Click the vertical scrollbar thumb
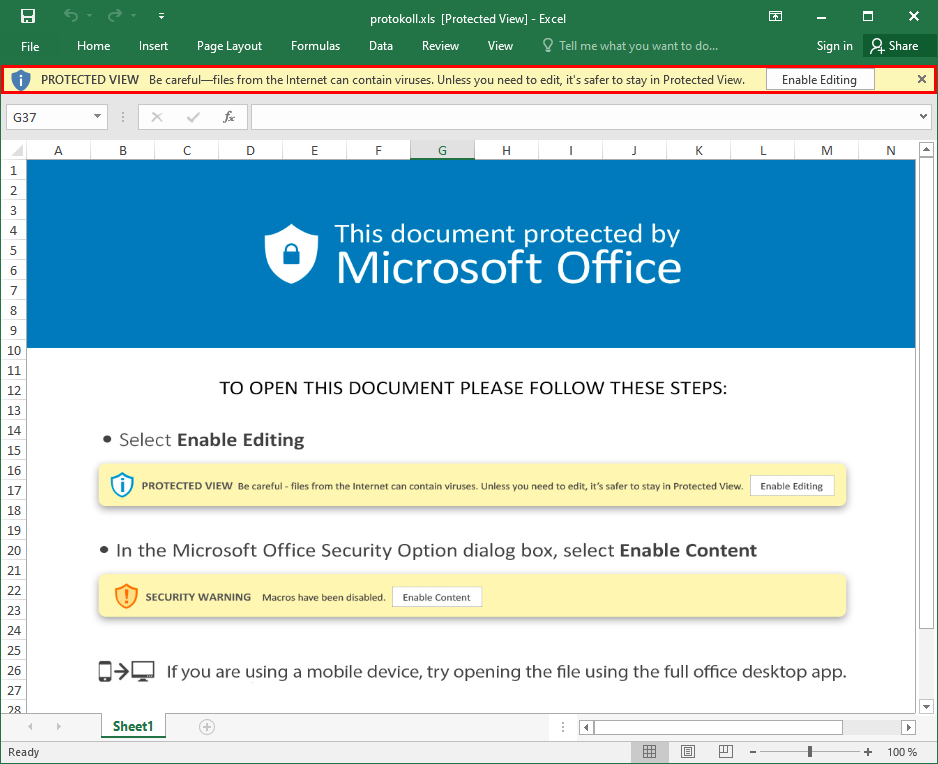 (x=926, y=392)
